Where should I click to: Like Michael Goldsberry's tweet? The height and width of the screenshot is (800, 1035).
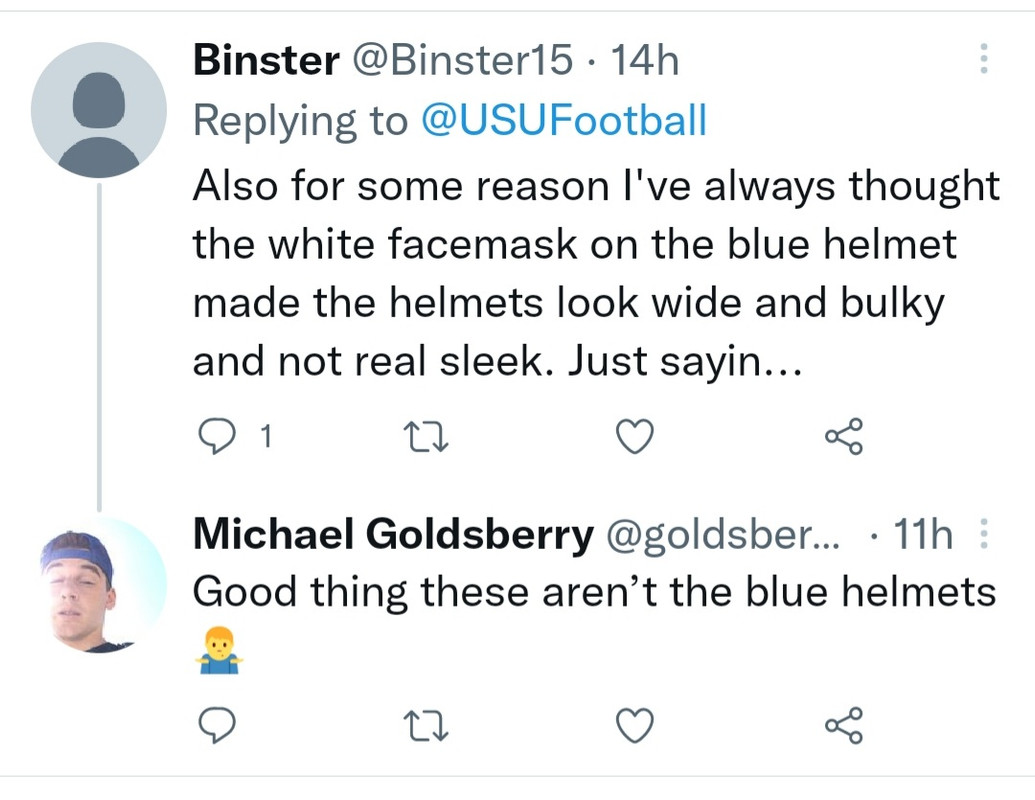coord(635,725)
